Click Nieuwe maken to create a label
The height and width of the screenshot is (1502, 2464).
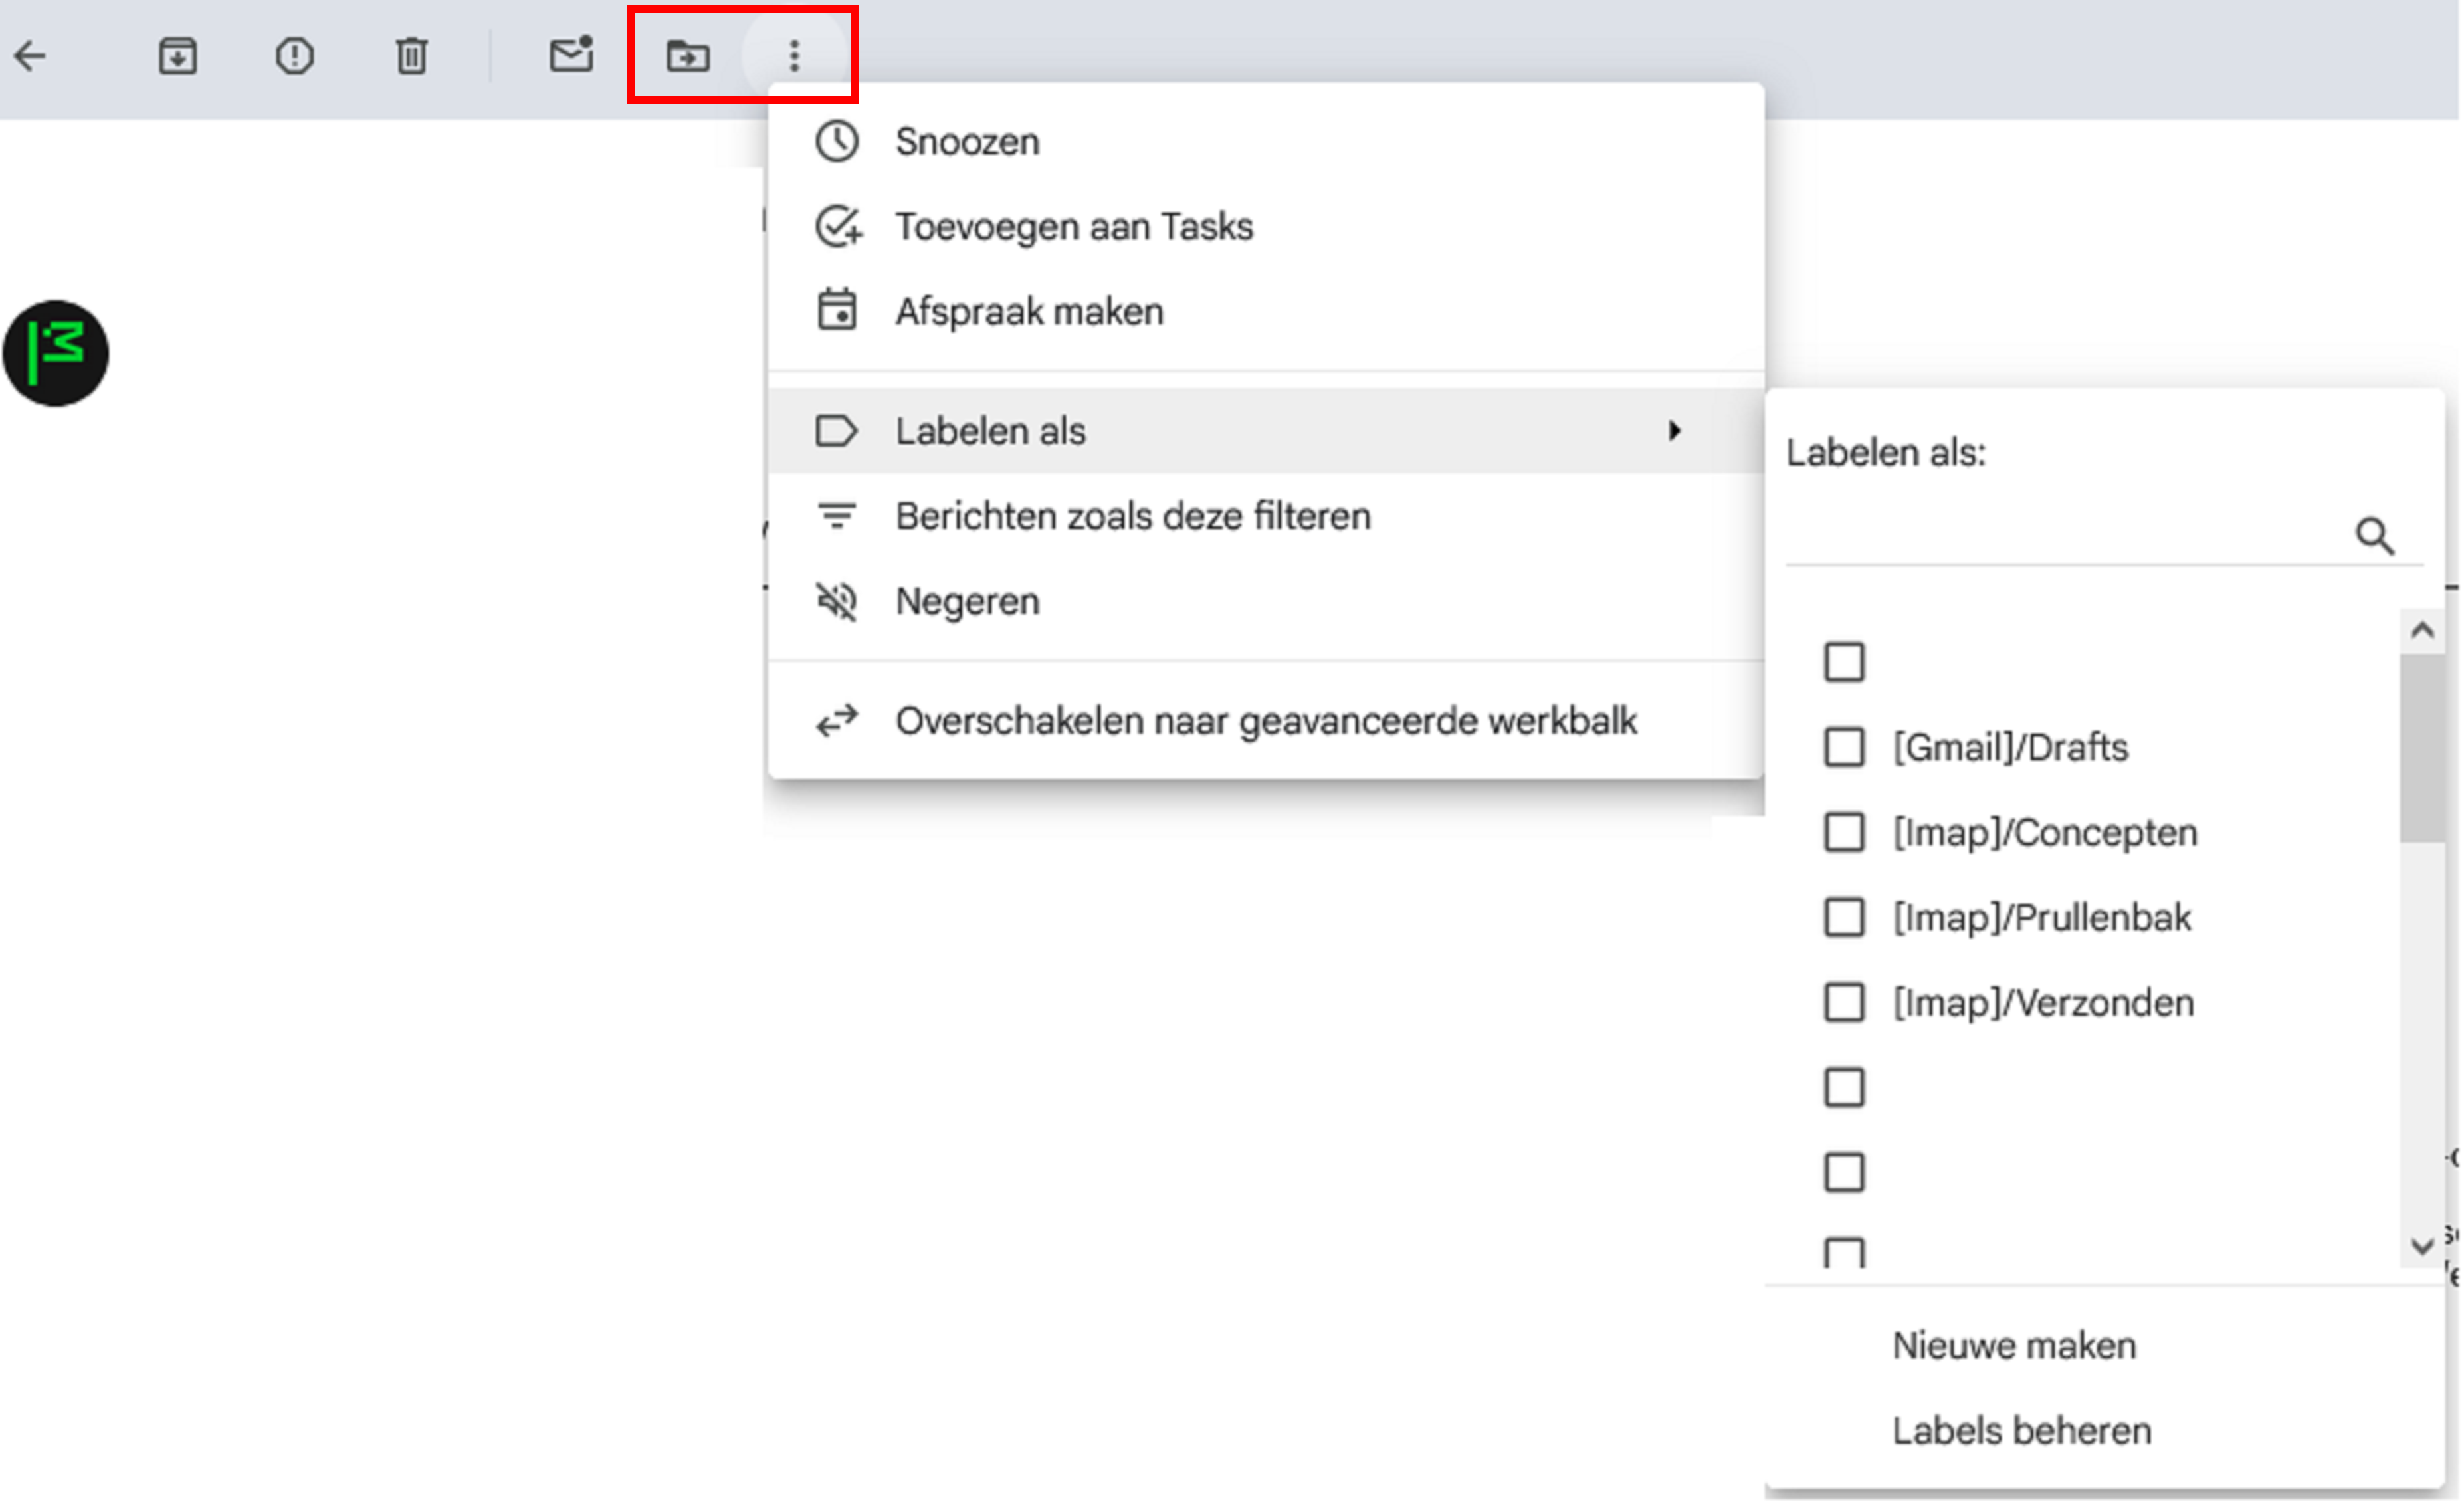pos(2014,1345)
